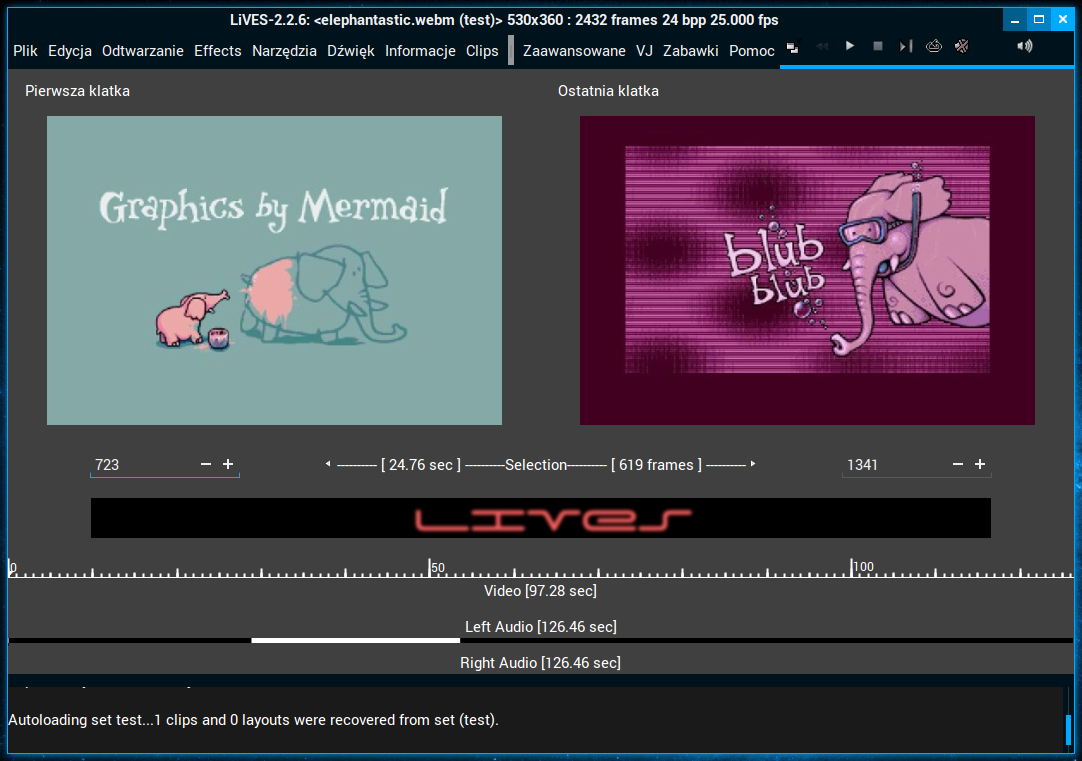Open the Narzędzia menu

coord(284,51)
